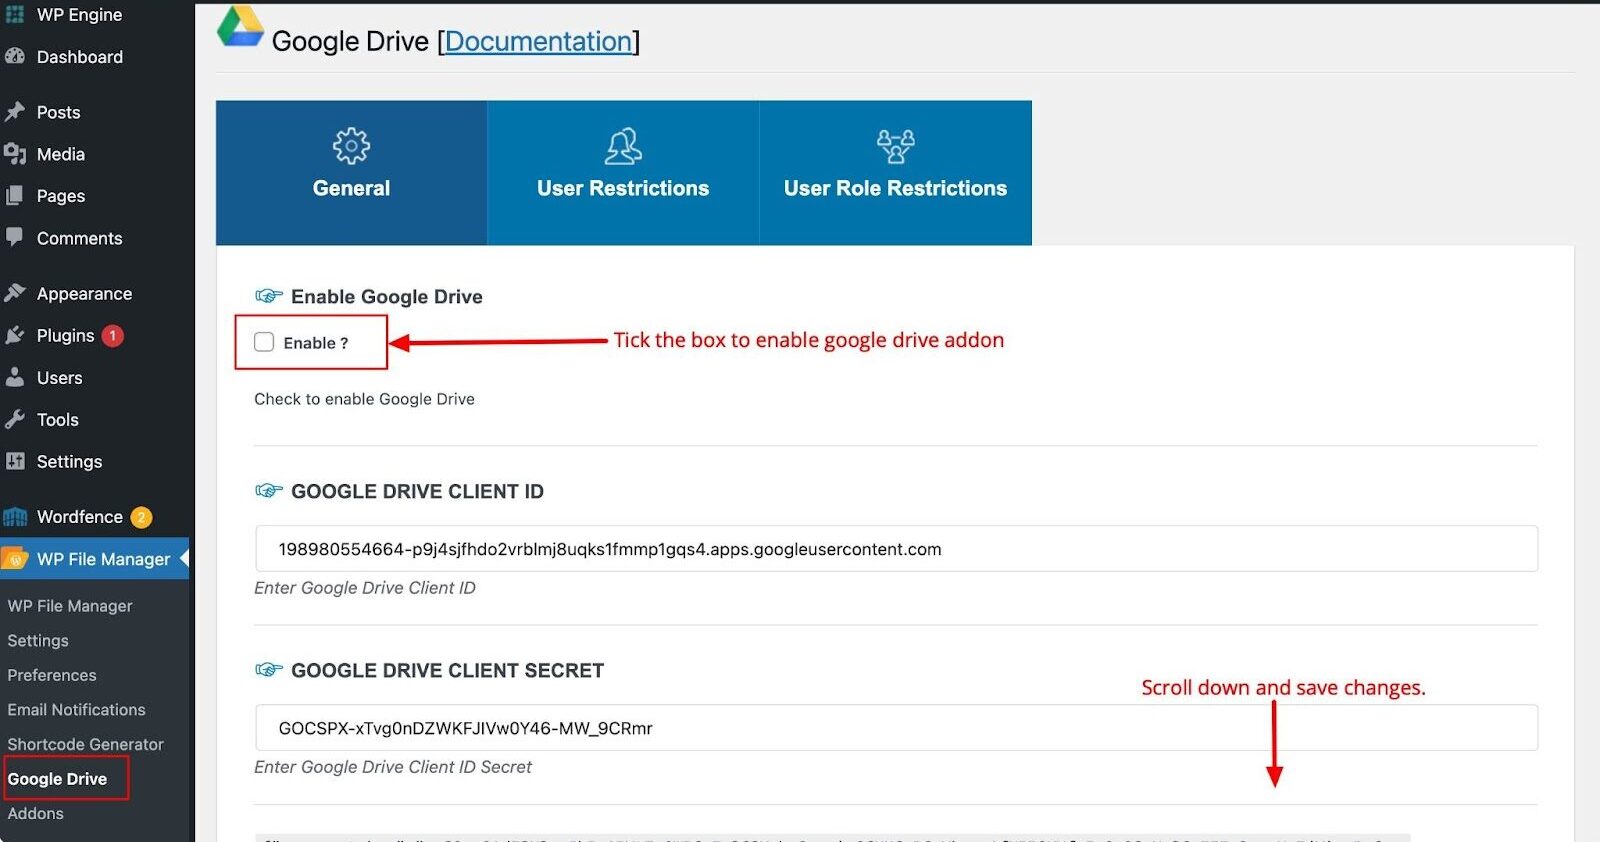
Task: Click the Enable Google Drive heading
Action: coord(387,297)
